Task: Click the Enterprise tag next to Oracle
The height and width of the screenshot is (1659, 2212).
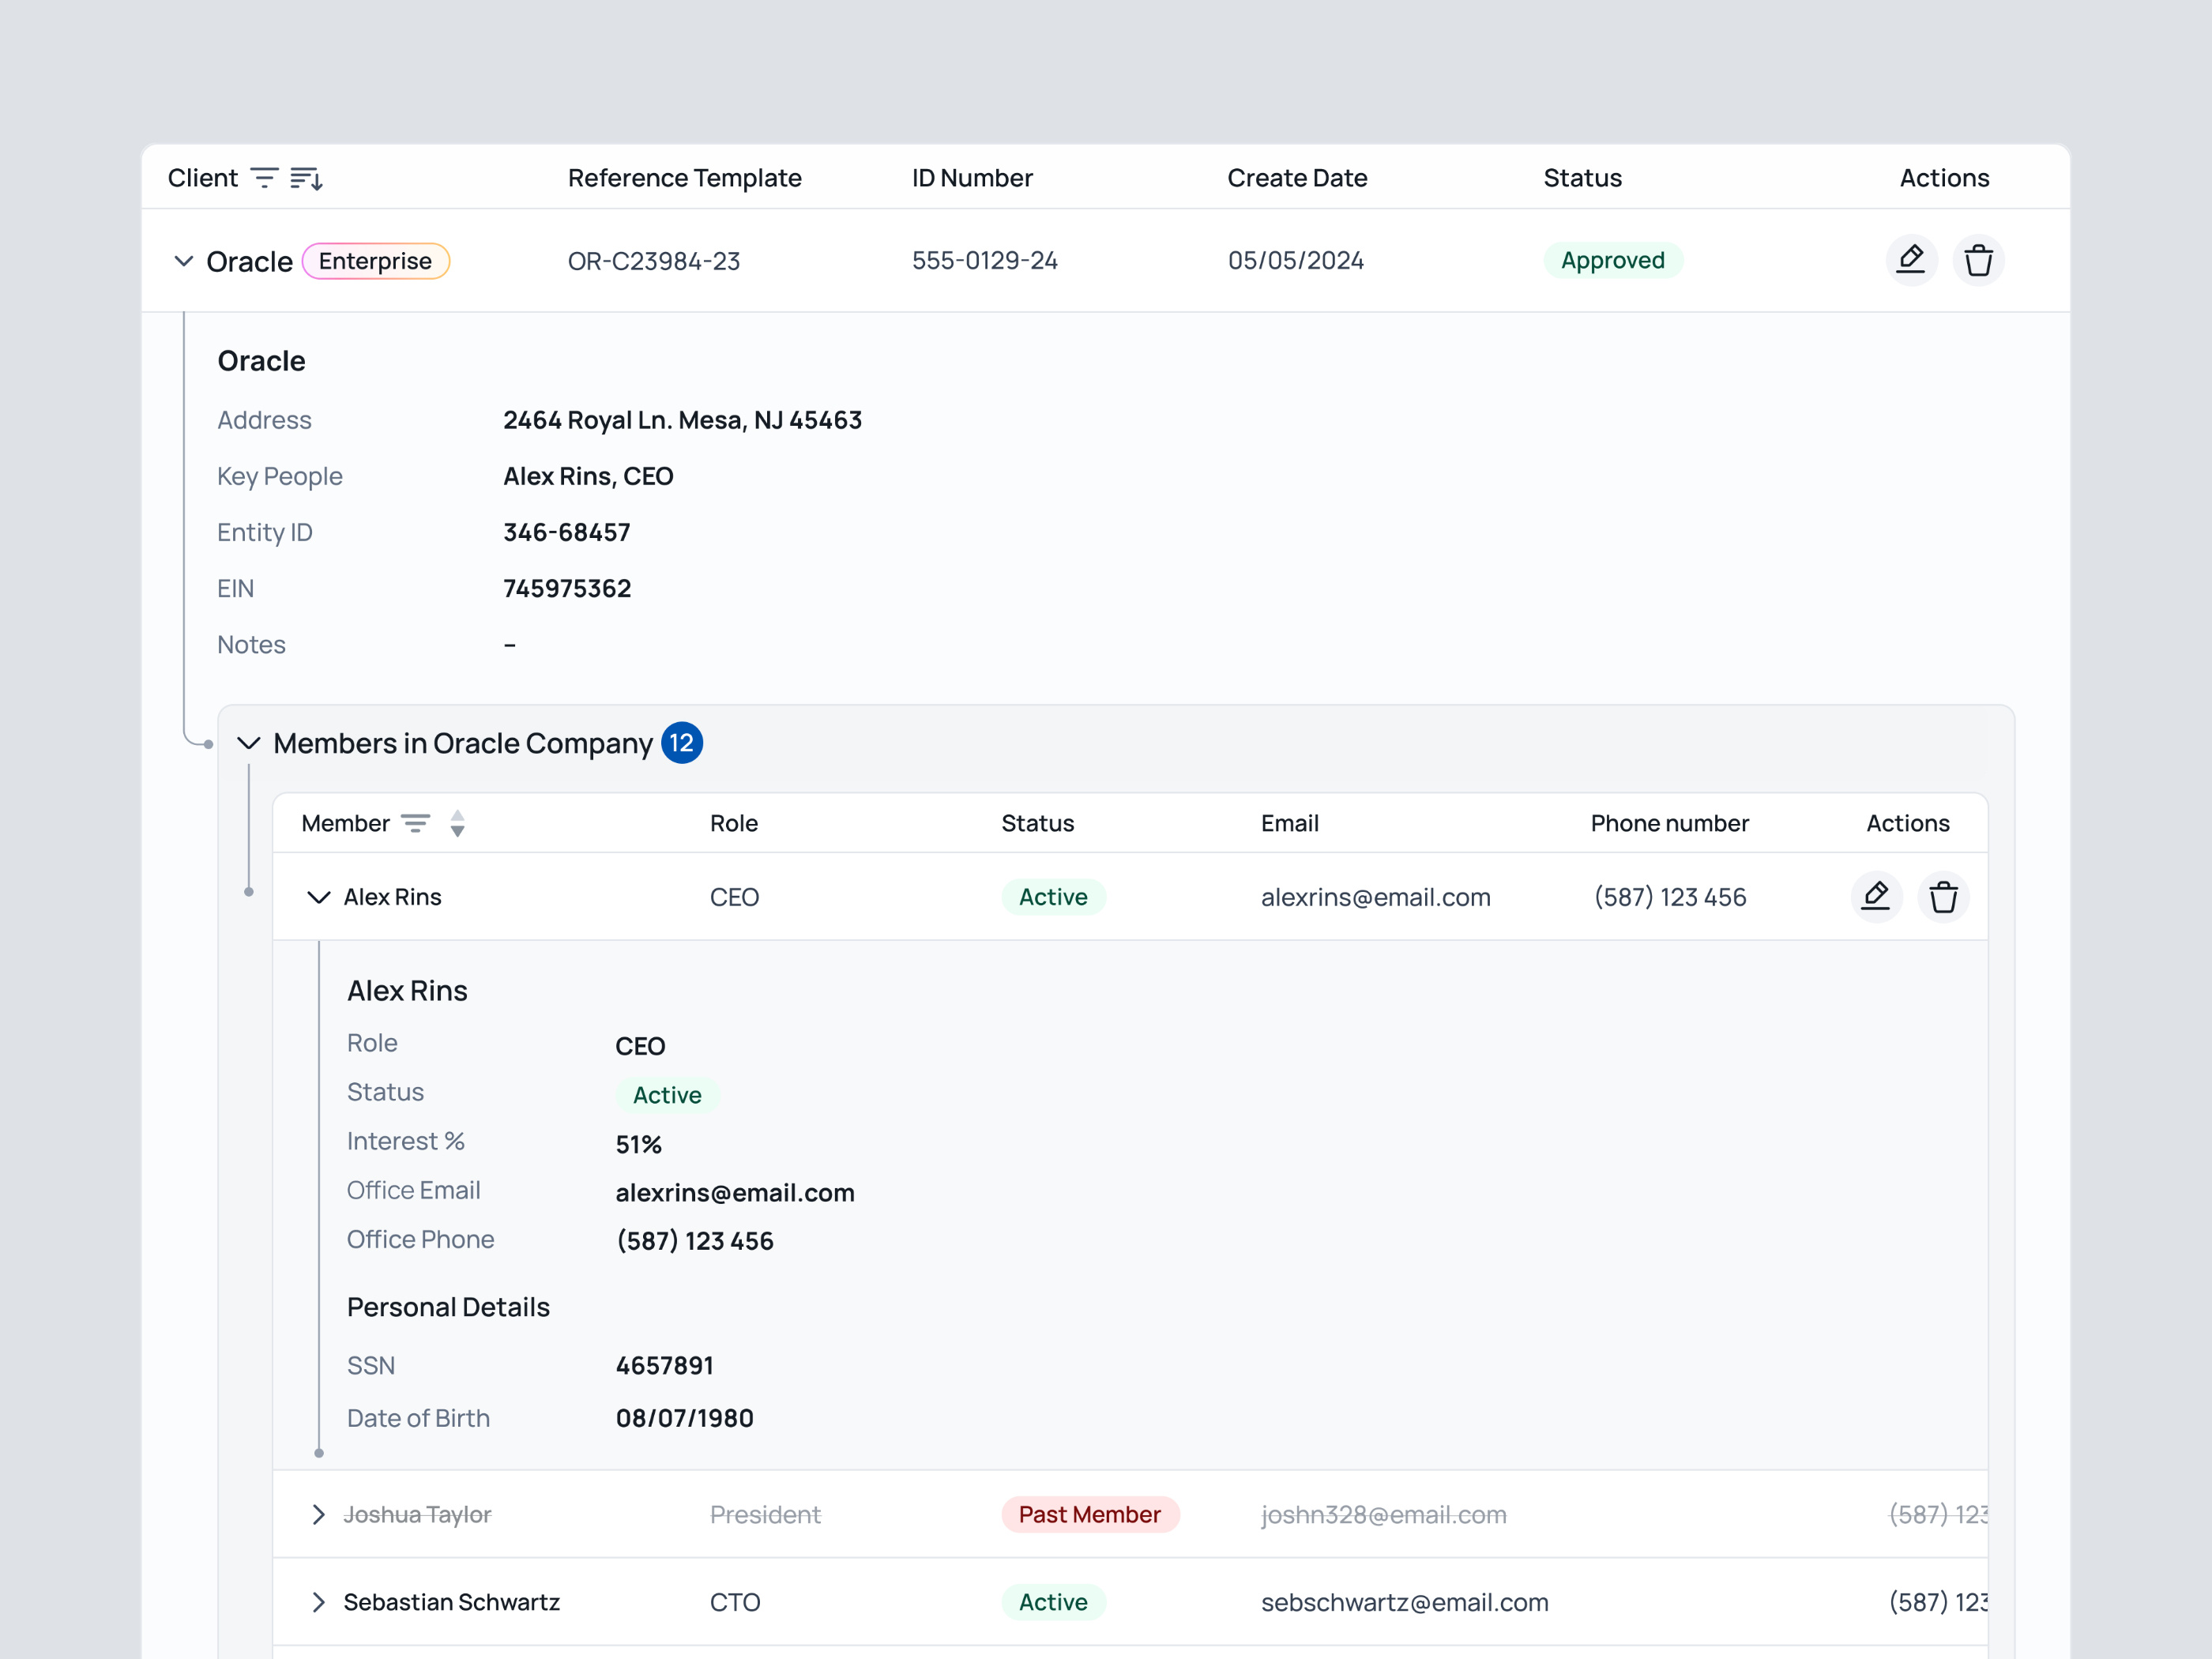Action: point(376,260)
